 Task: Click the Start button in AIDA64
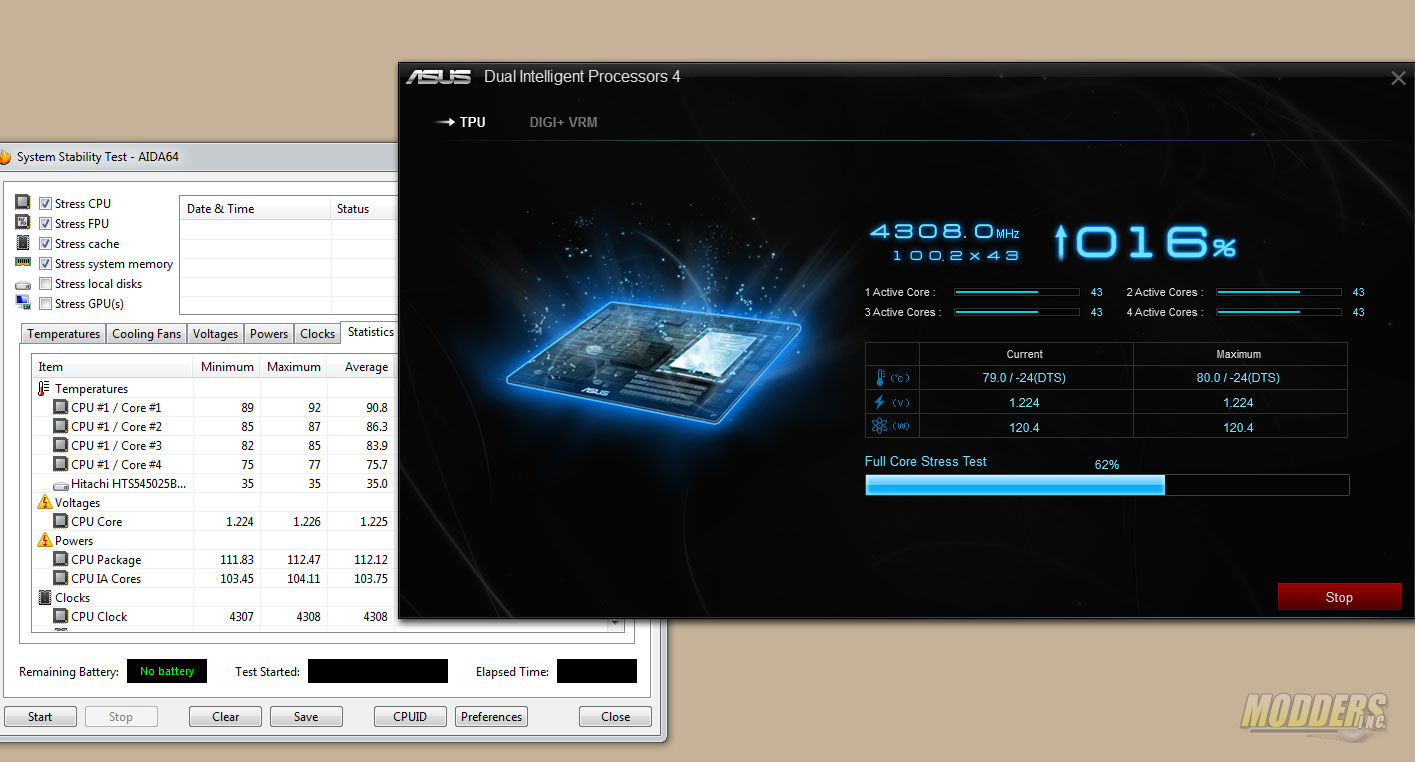tap(40, 717)
